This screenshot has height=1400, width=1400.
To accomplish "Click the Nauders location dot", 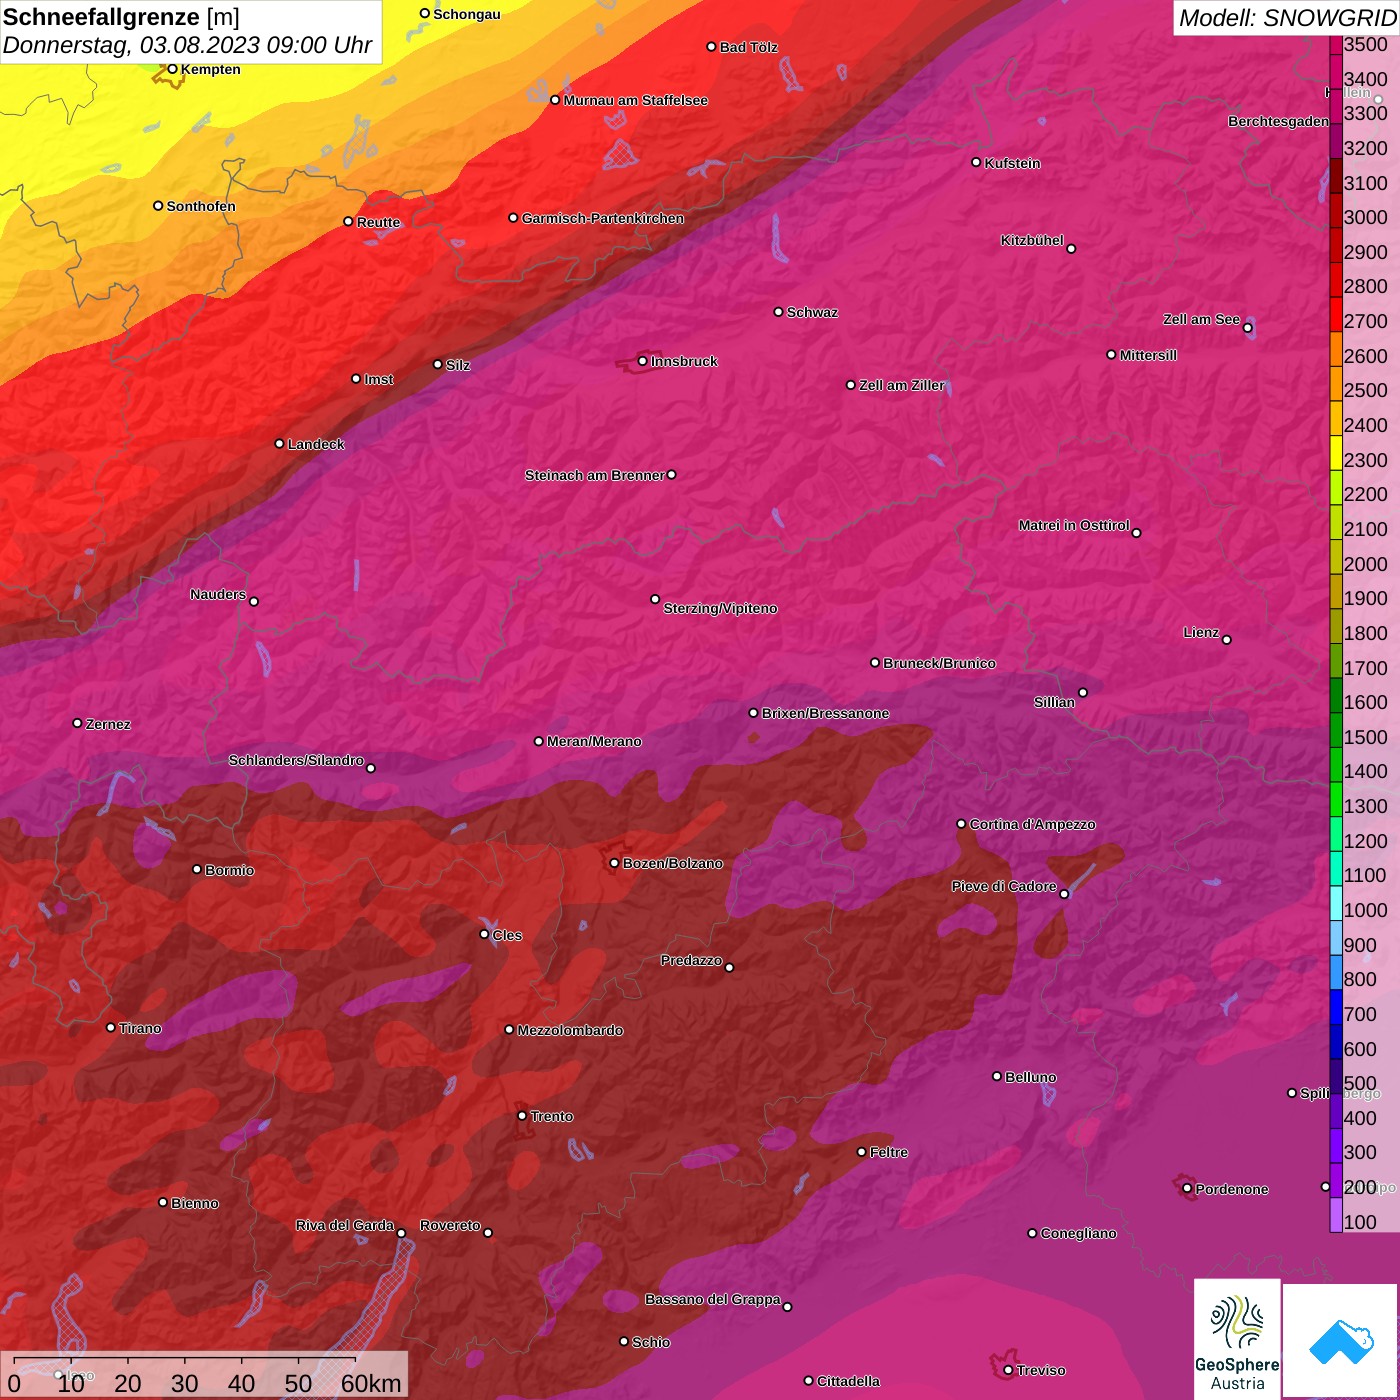I will click(253, 601).
